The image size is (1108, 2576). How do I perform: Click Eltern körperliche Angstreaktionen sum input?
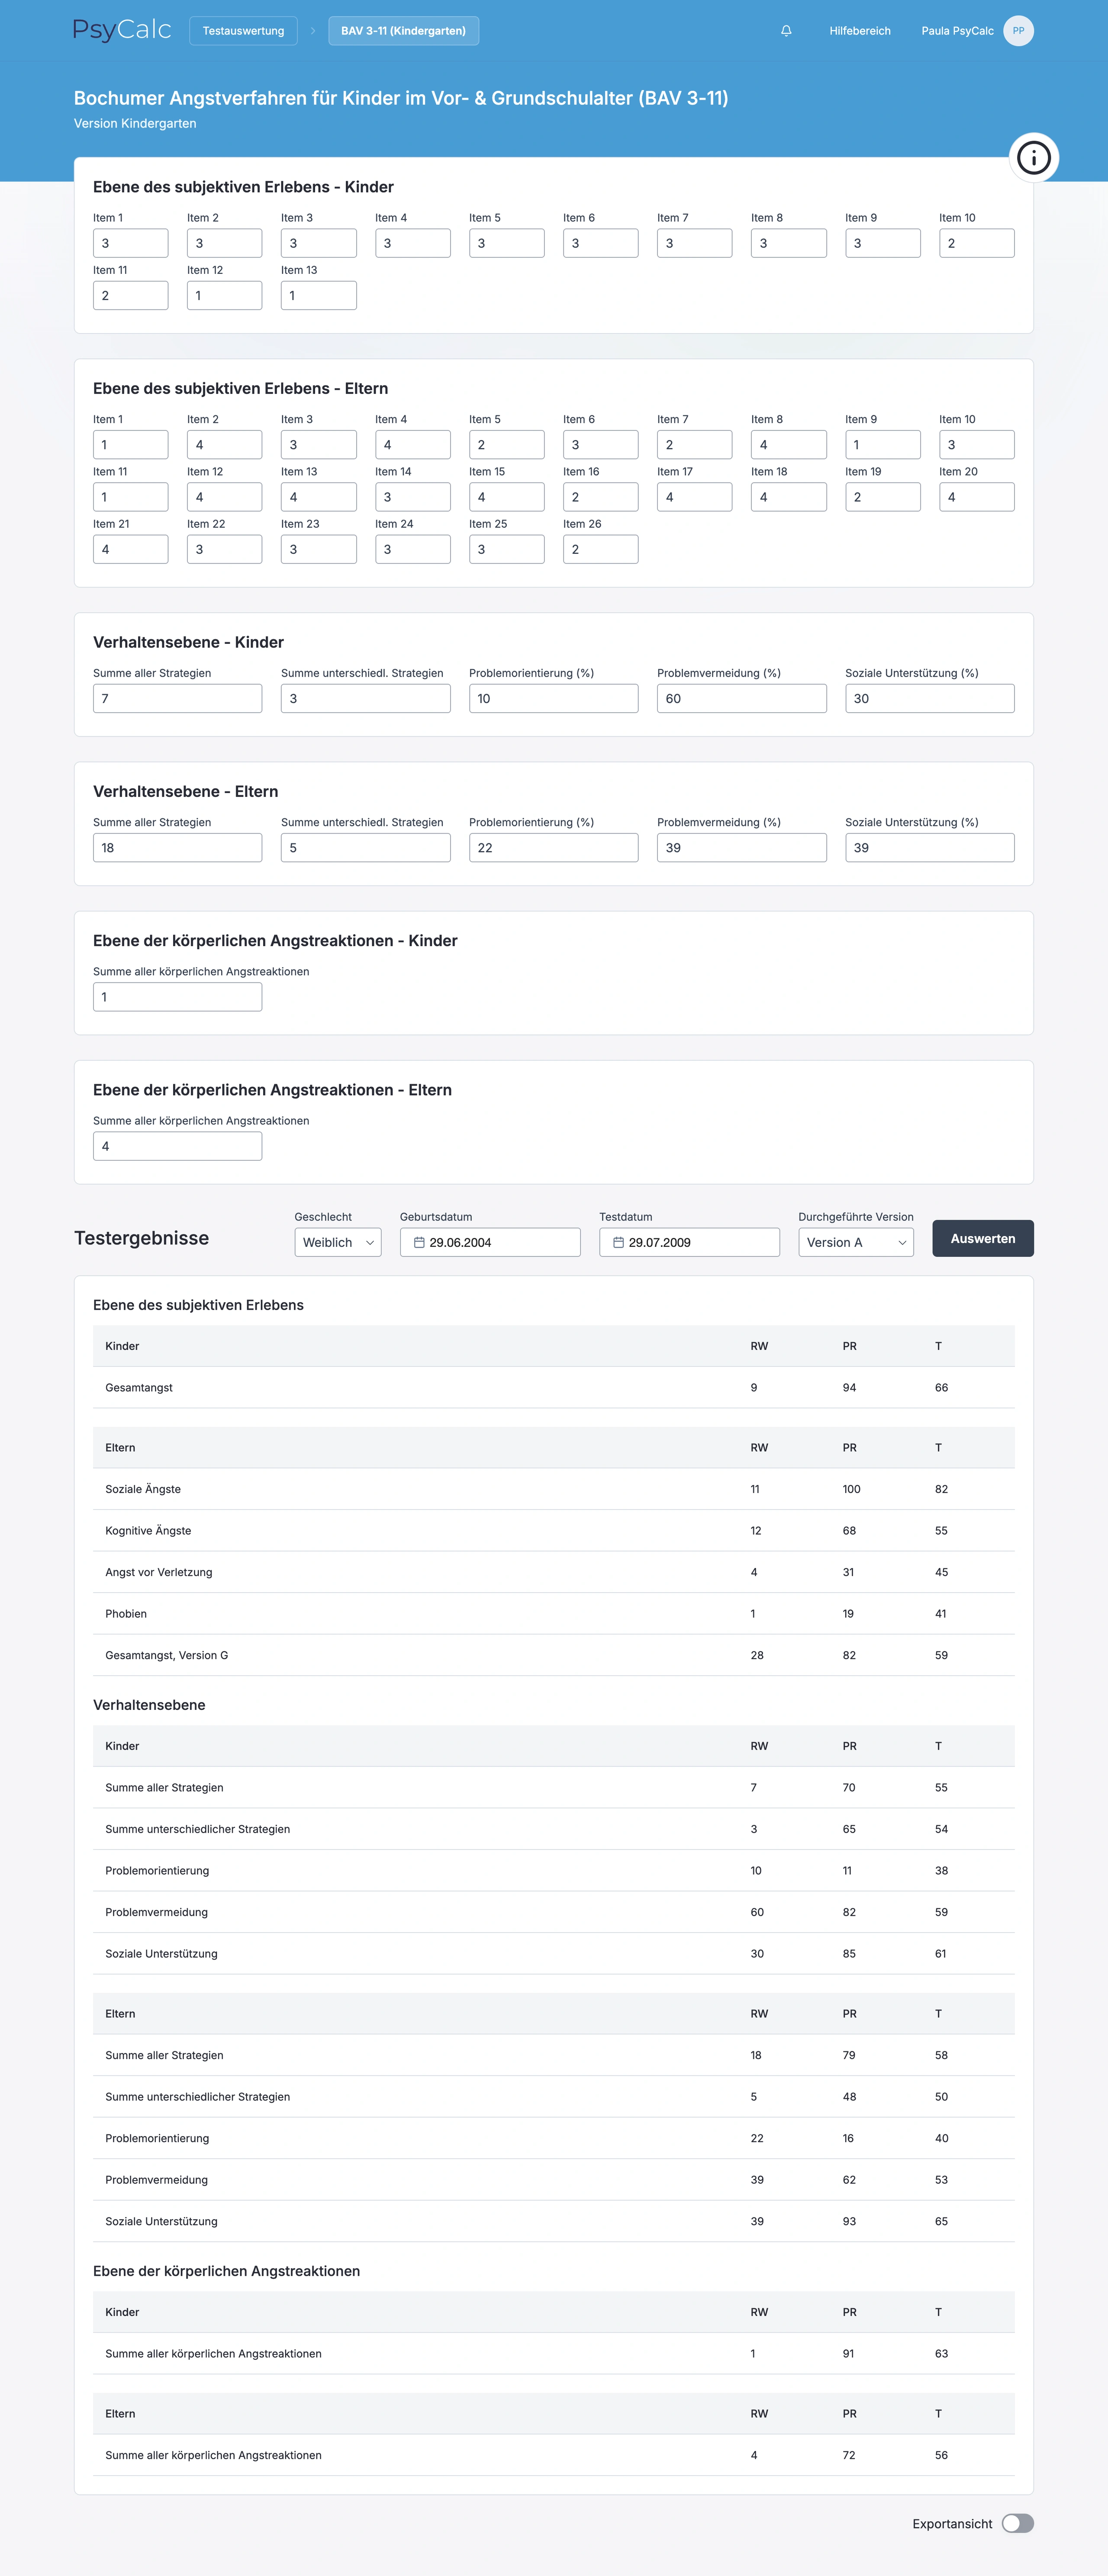(x=178, y=1146)
